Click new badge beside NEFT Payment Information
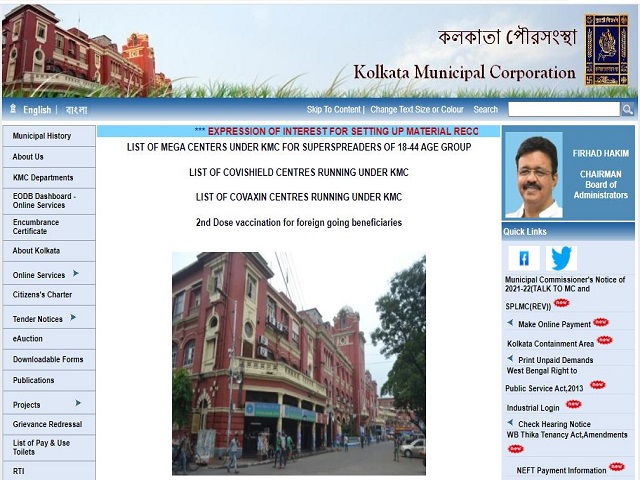This screenshot has height=480, width=640. [617, 467]
